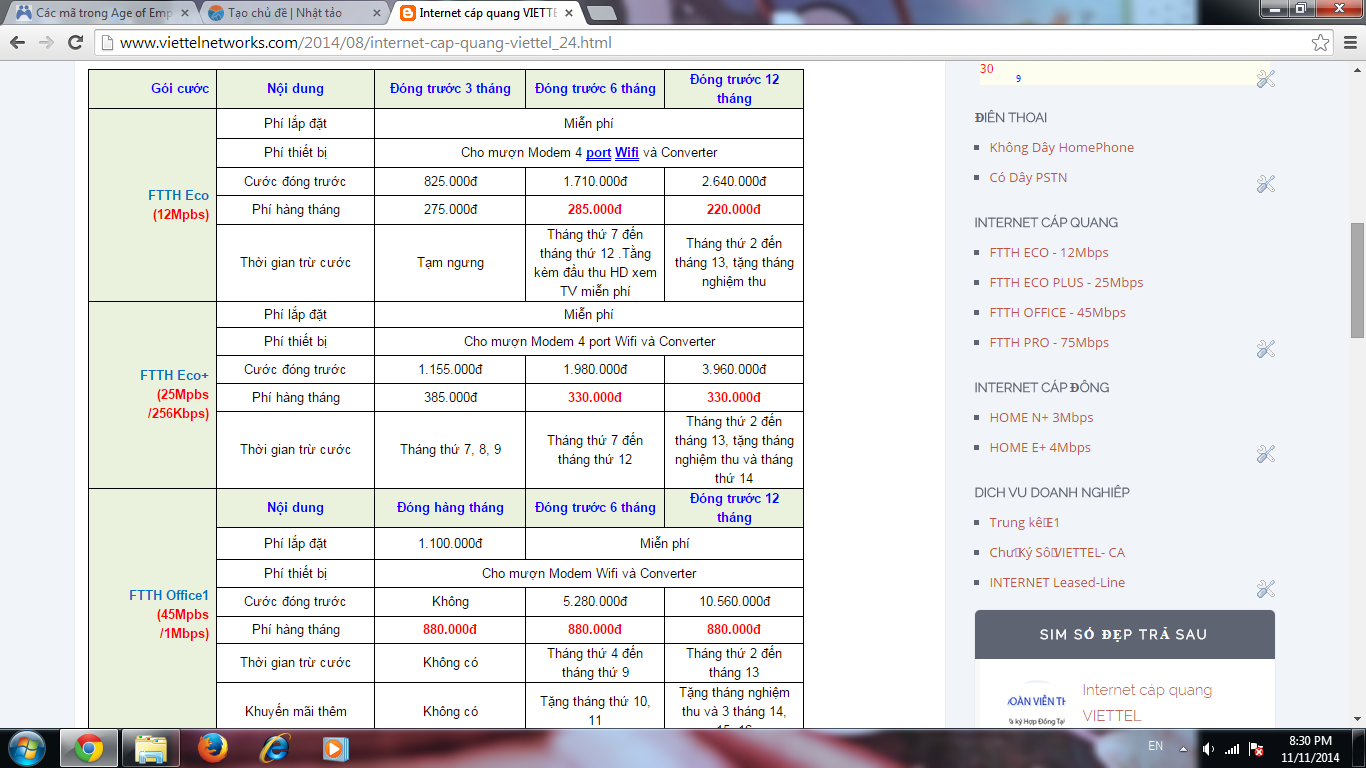Close the 'Các mã trong Age of Emp' tab
Image resolution: width=1366 pixels, height=768 pixels.
(184, 13)
